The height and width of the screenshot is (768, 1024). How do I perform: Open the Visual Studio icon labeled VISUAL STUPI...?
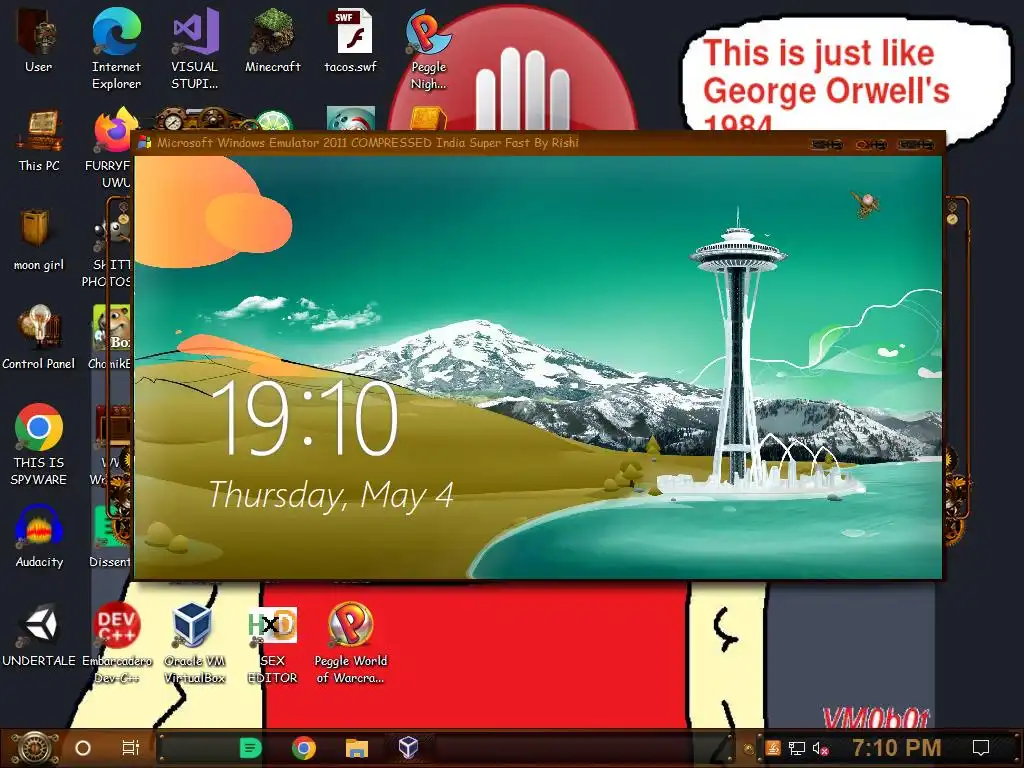tap(195, 47)
